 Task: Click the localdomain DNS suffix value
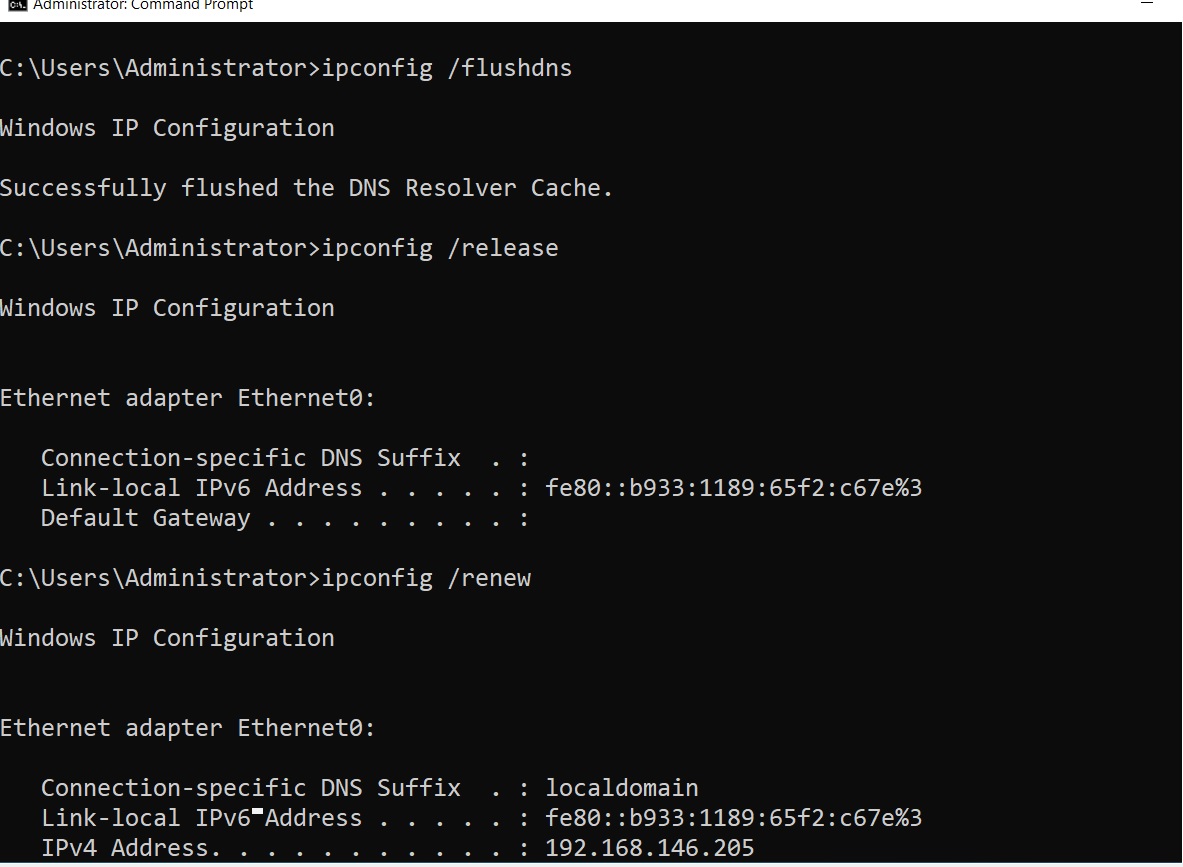[621, 788]
